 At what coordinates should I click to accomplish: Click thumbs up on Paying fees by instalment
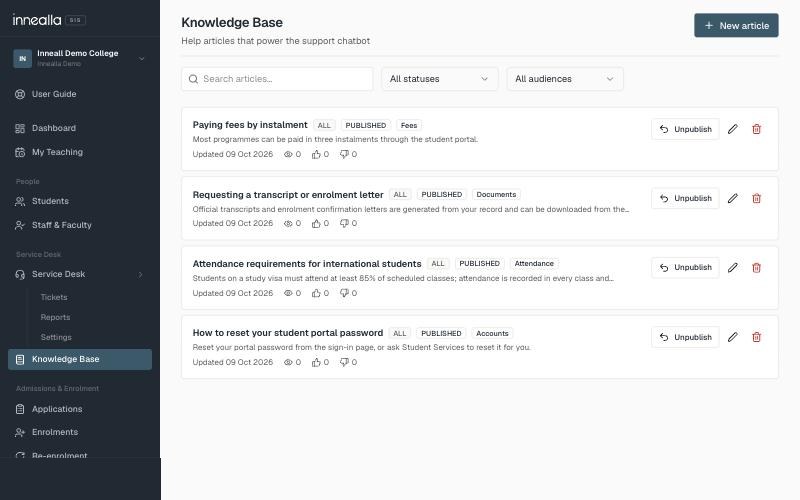(x=316, y=154)
